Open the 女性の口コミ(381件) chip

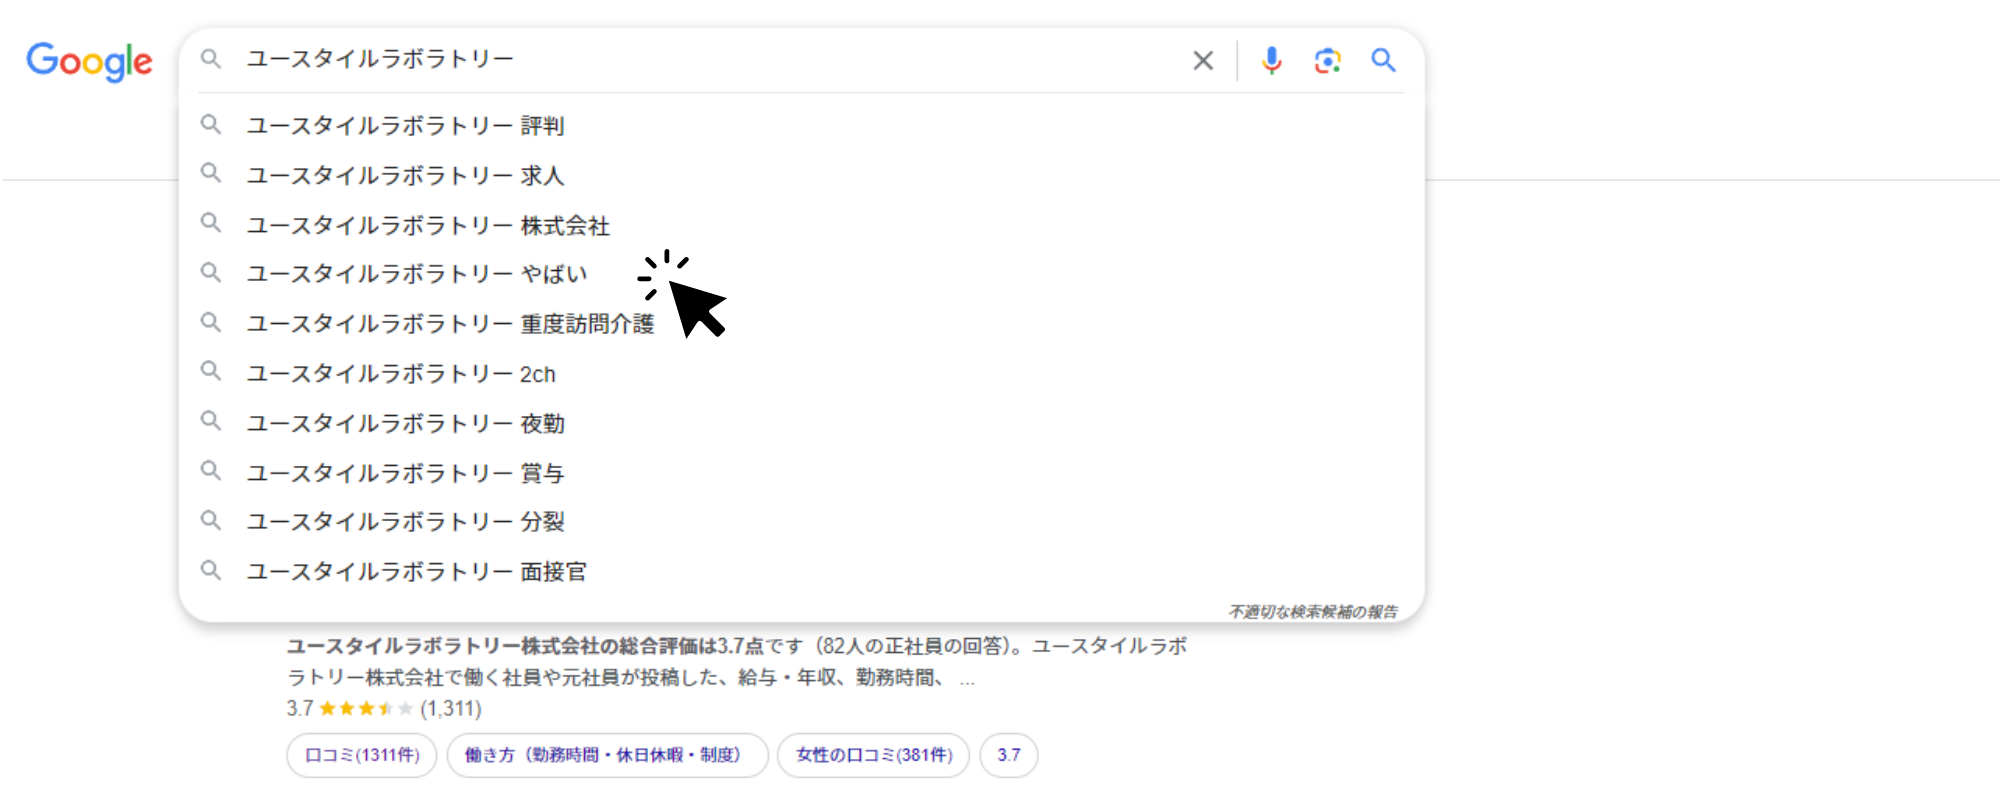tap(874, 755)
